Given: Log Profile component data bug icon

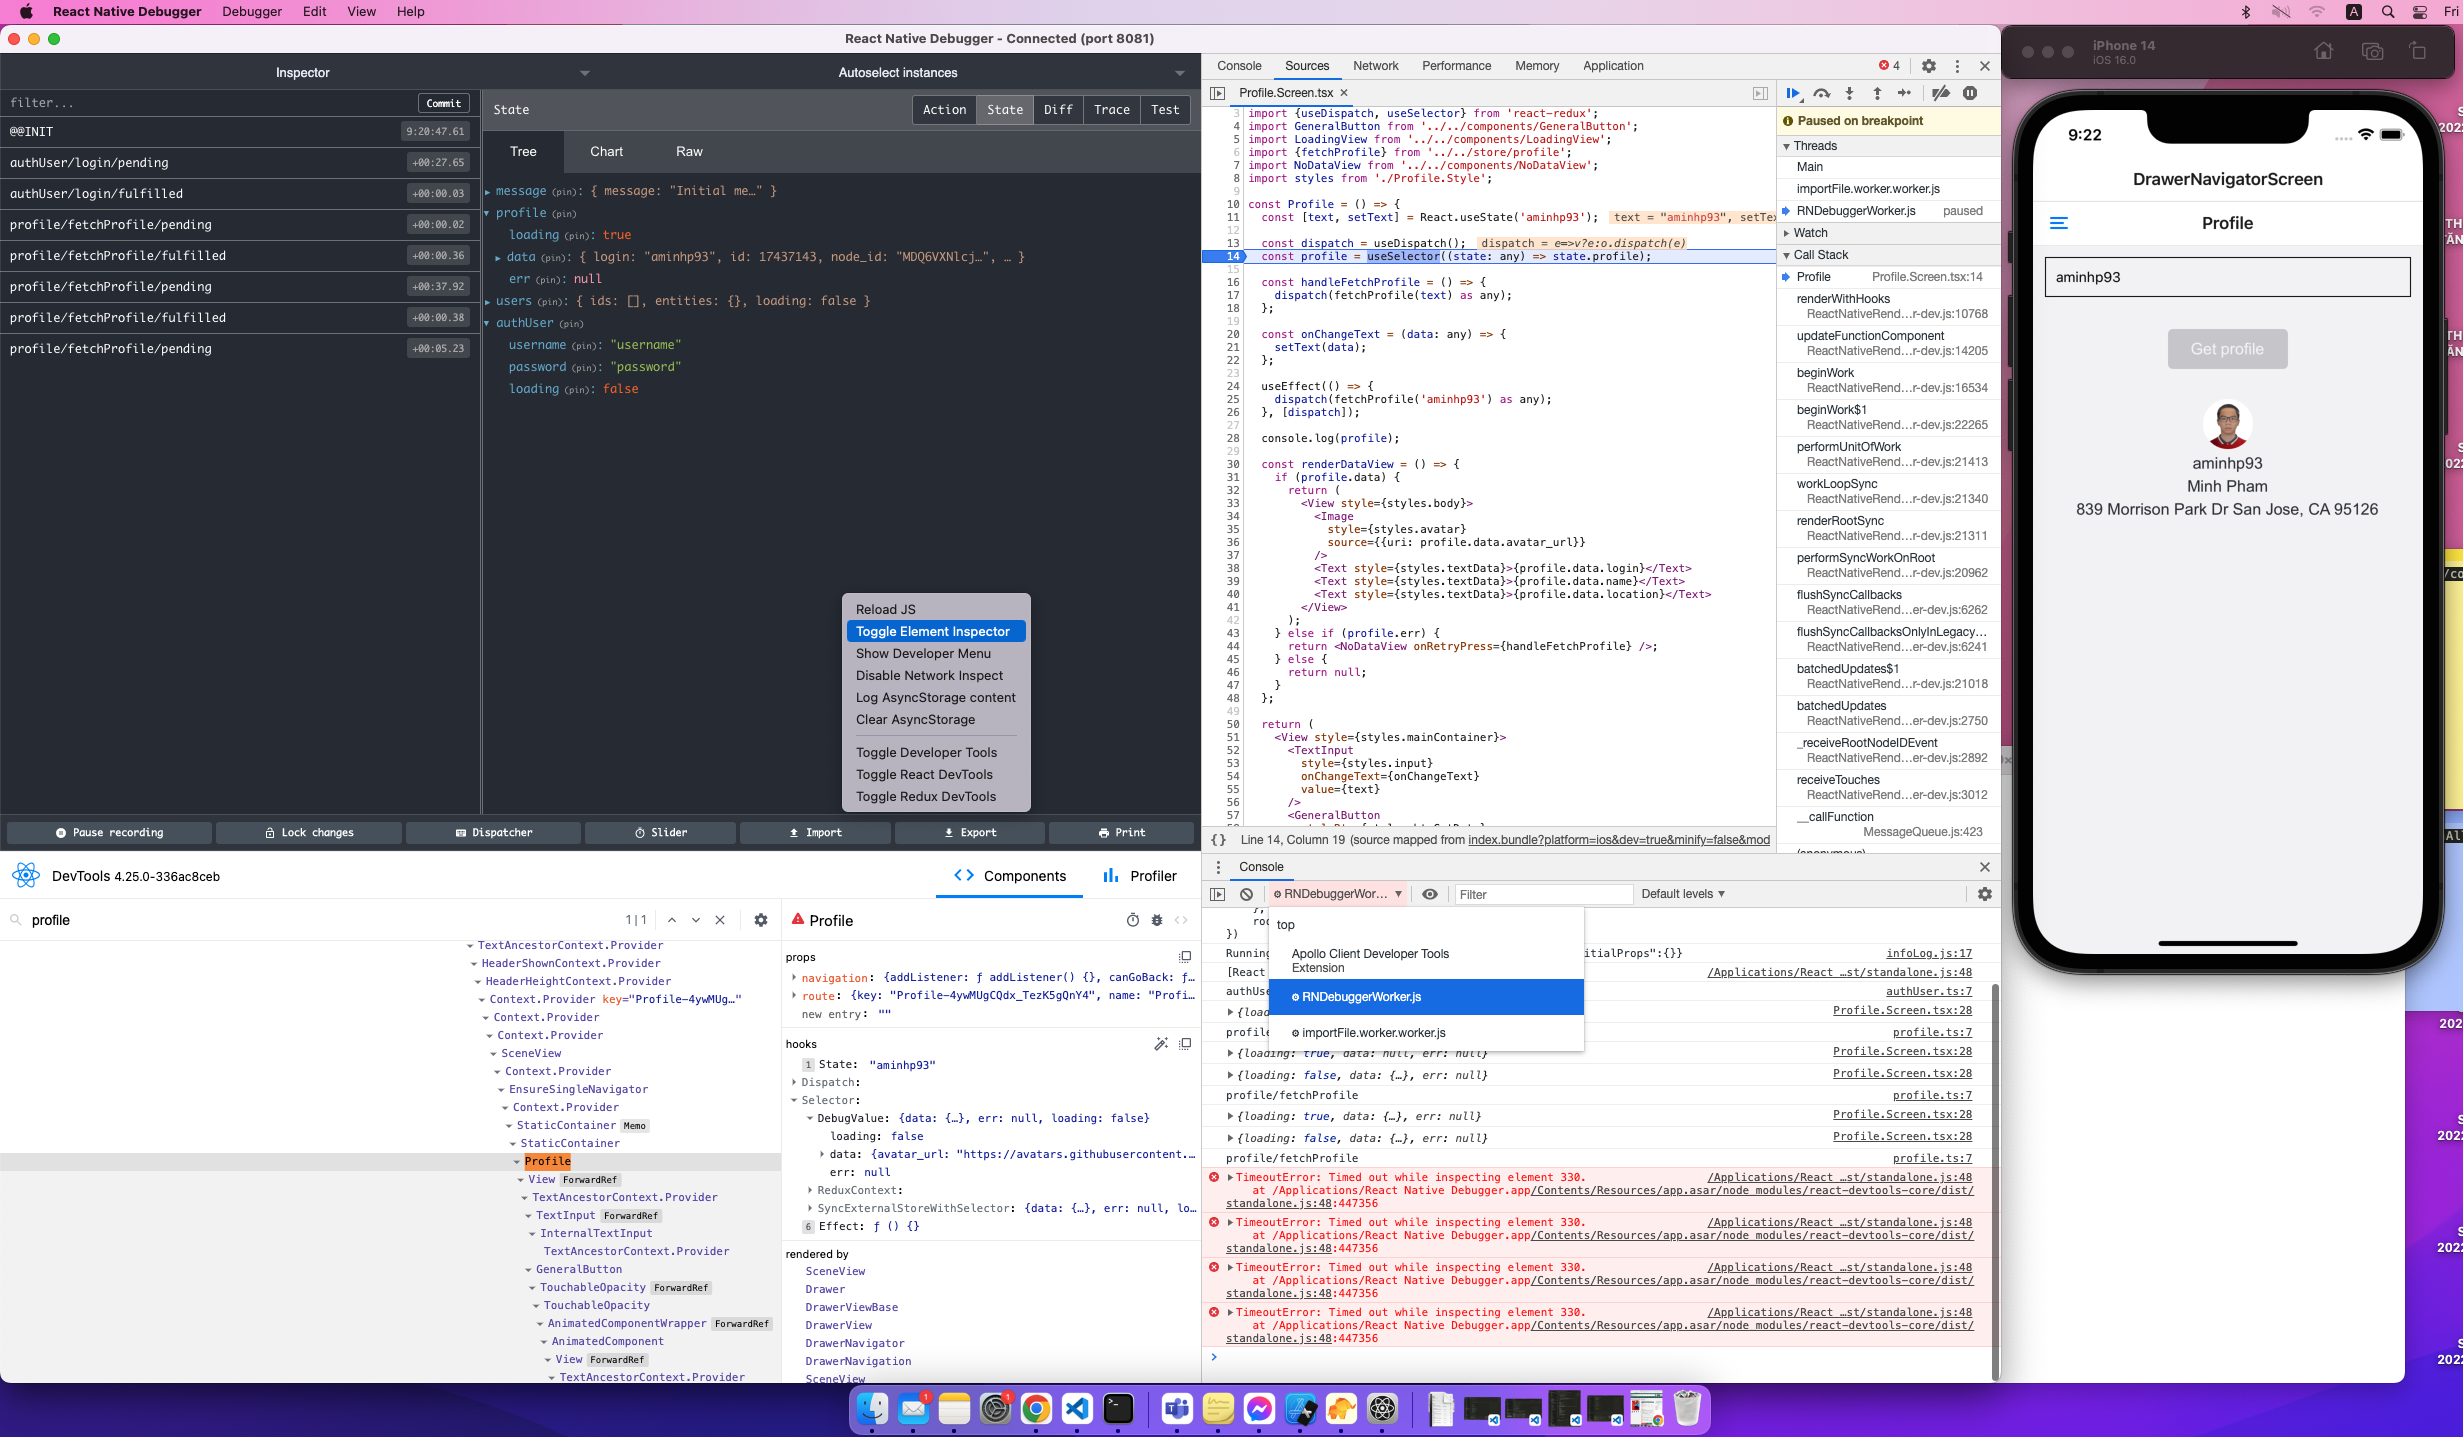Looking at the screenshot, I should 1157,920.
